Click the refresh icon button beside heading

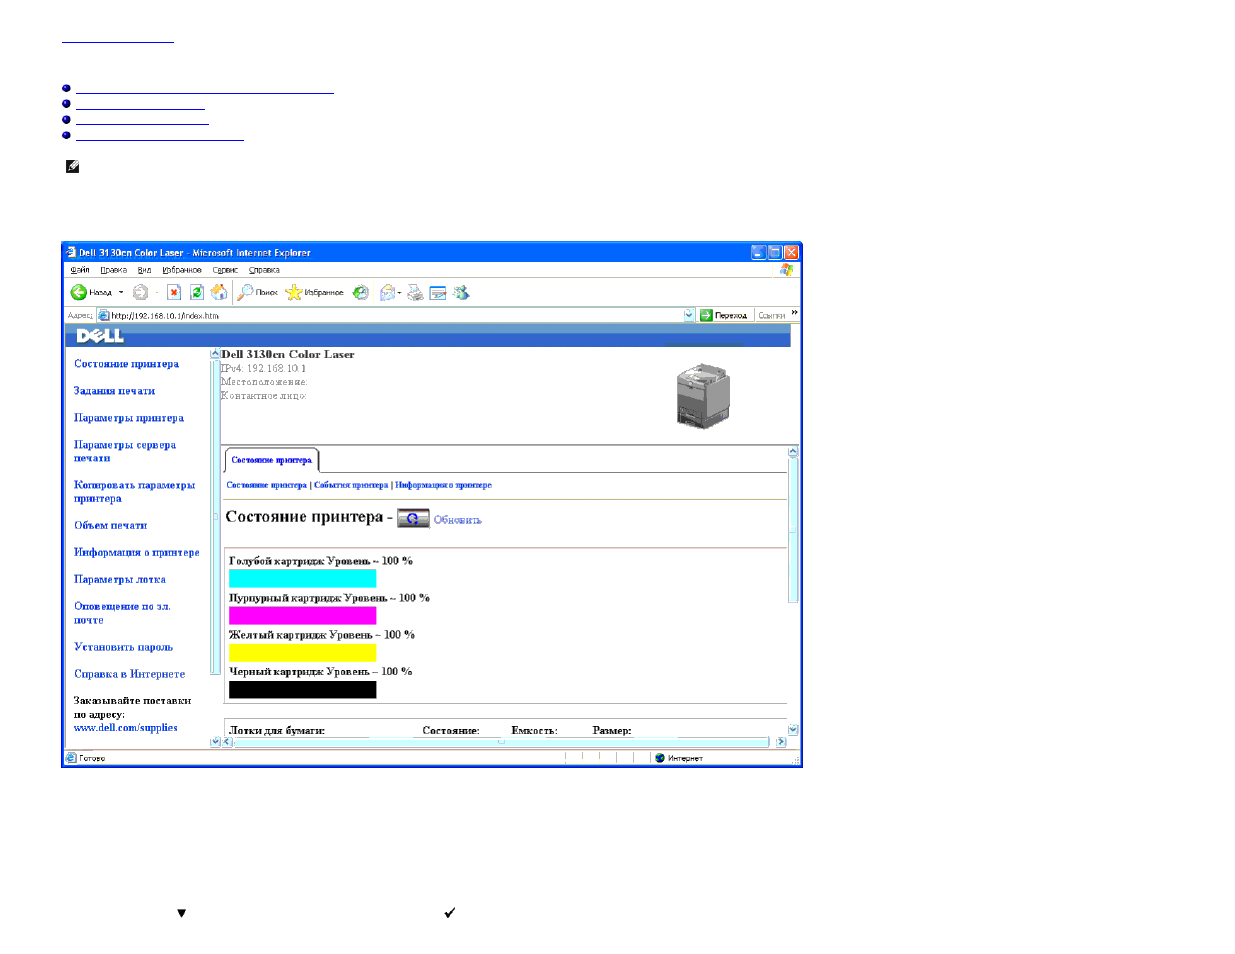[x=413, y=518]
